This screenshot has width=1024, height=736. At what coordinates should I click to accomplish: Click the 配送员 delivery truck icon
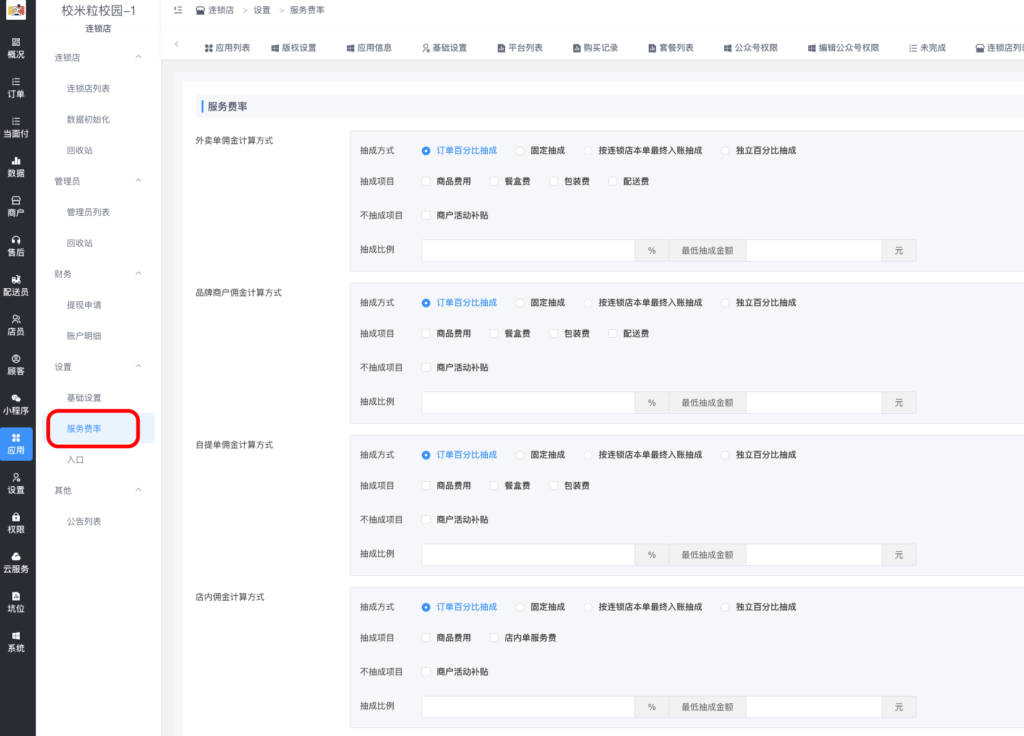(16, 285)
